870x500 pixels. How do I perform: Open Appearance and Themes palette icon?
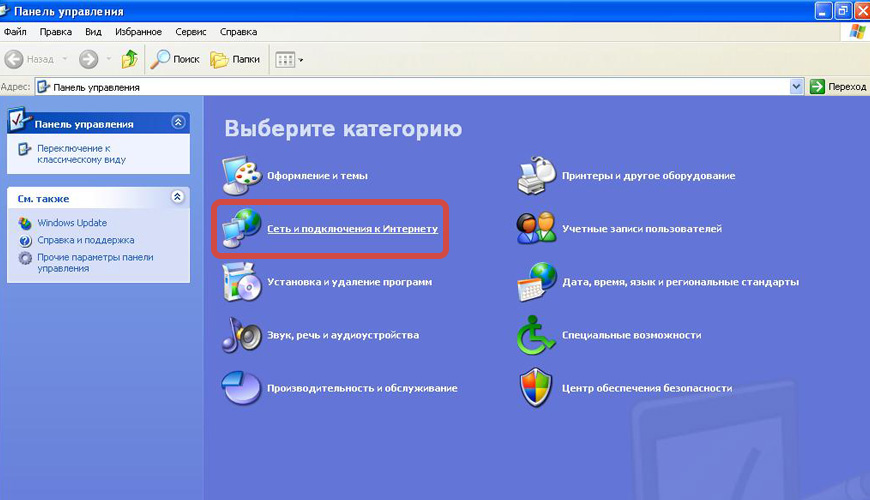tap(242, 176)
